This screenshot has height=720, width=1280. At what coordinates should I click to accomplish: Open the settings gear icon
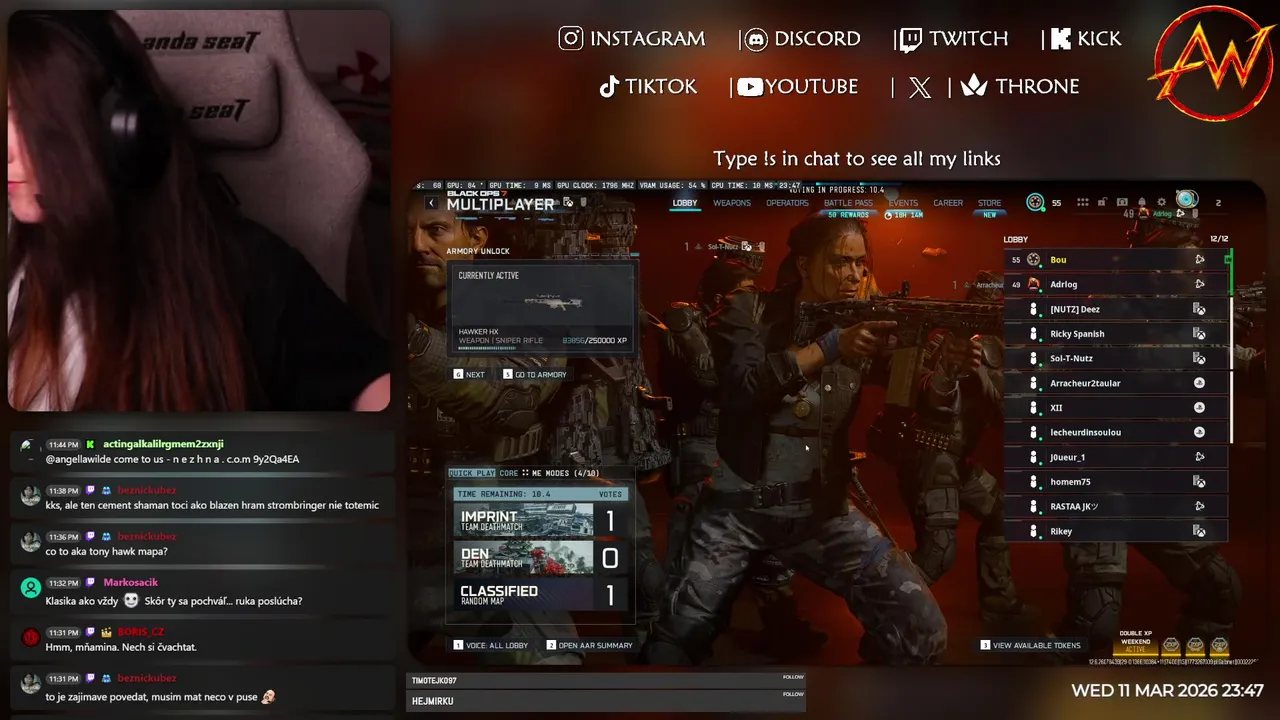[1164, 202]
